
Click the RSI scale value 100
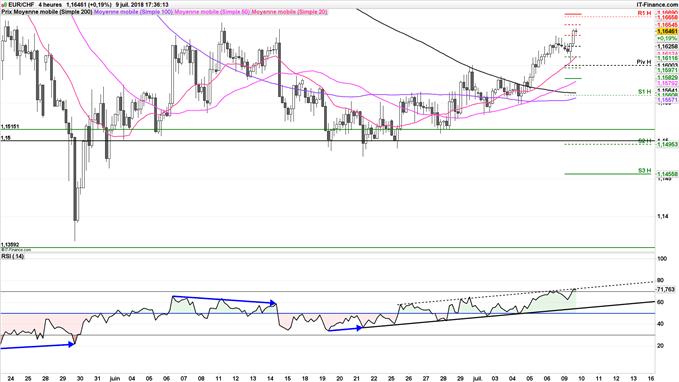tap(662, 259)
